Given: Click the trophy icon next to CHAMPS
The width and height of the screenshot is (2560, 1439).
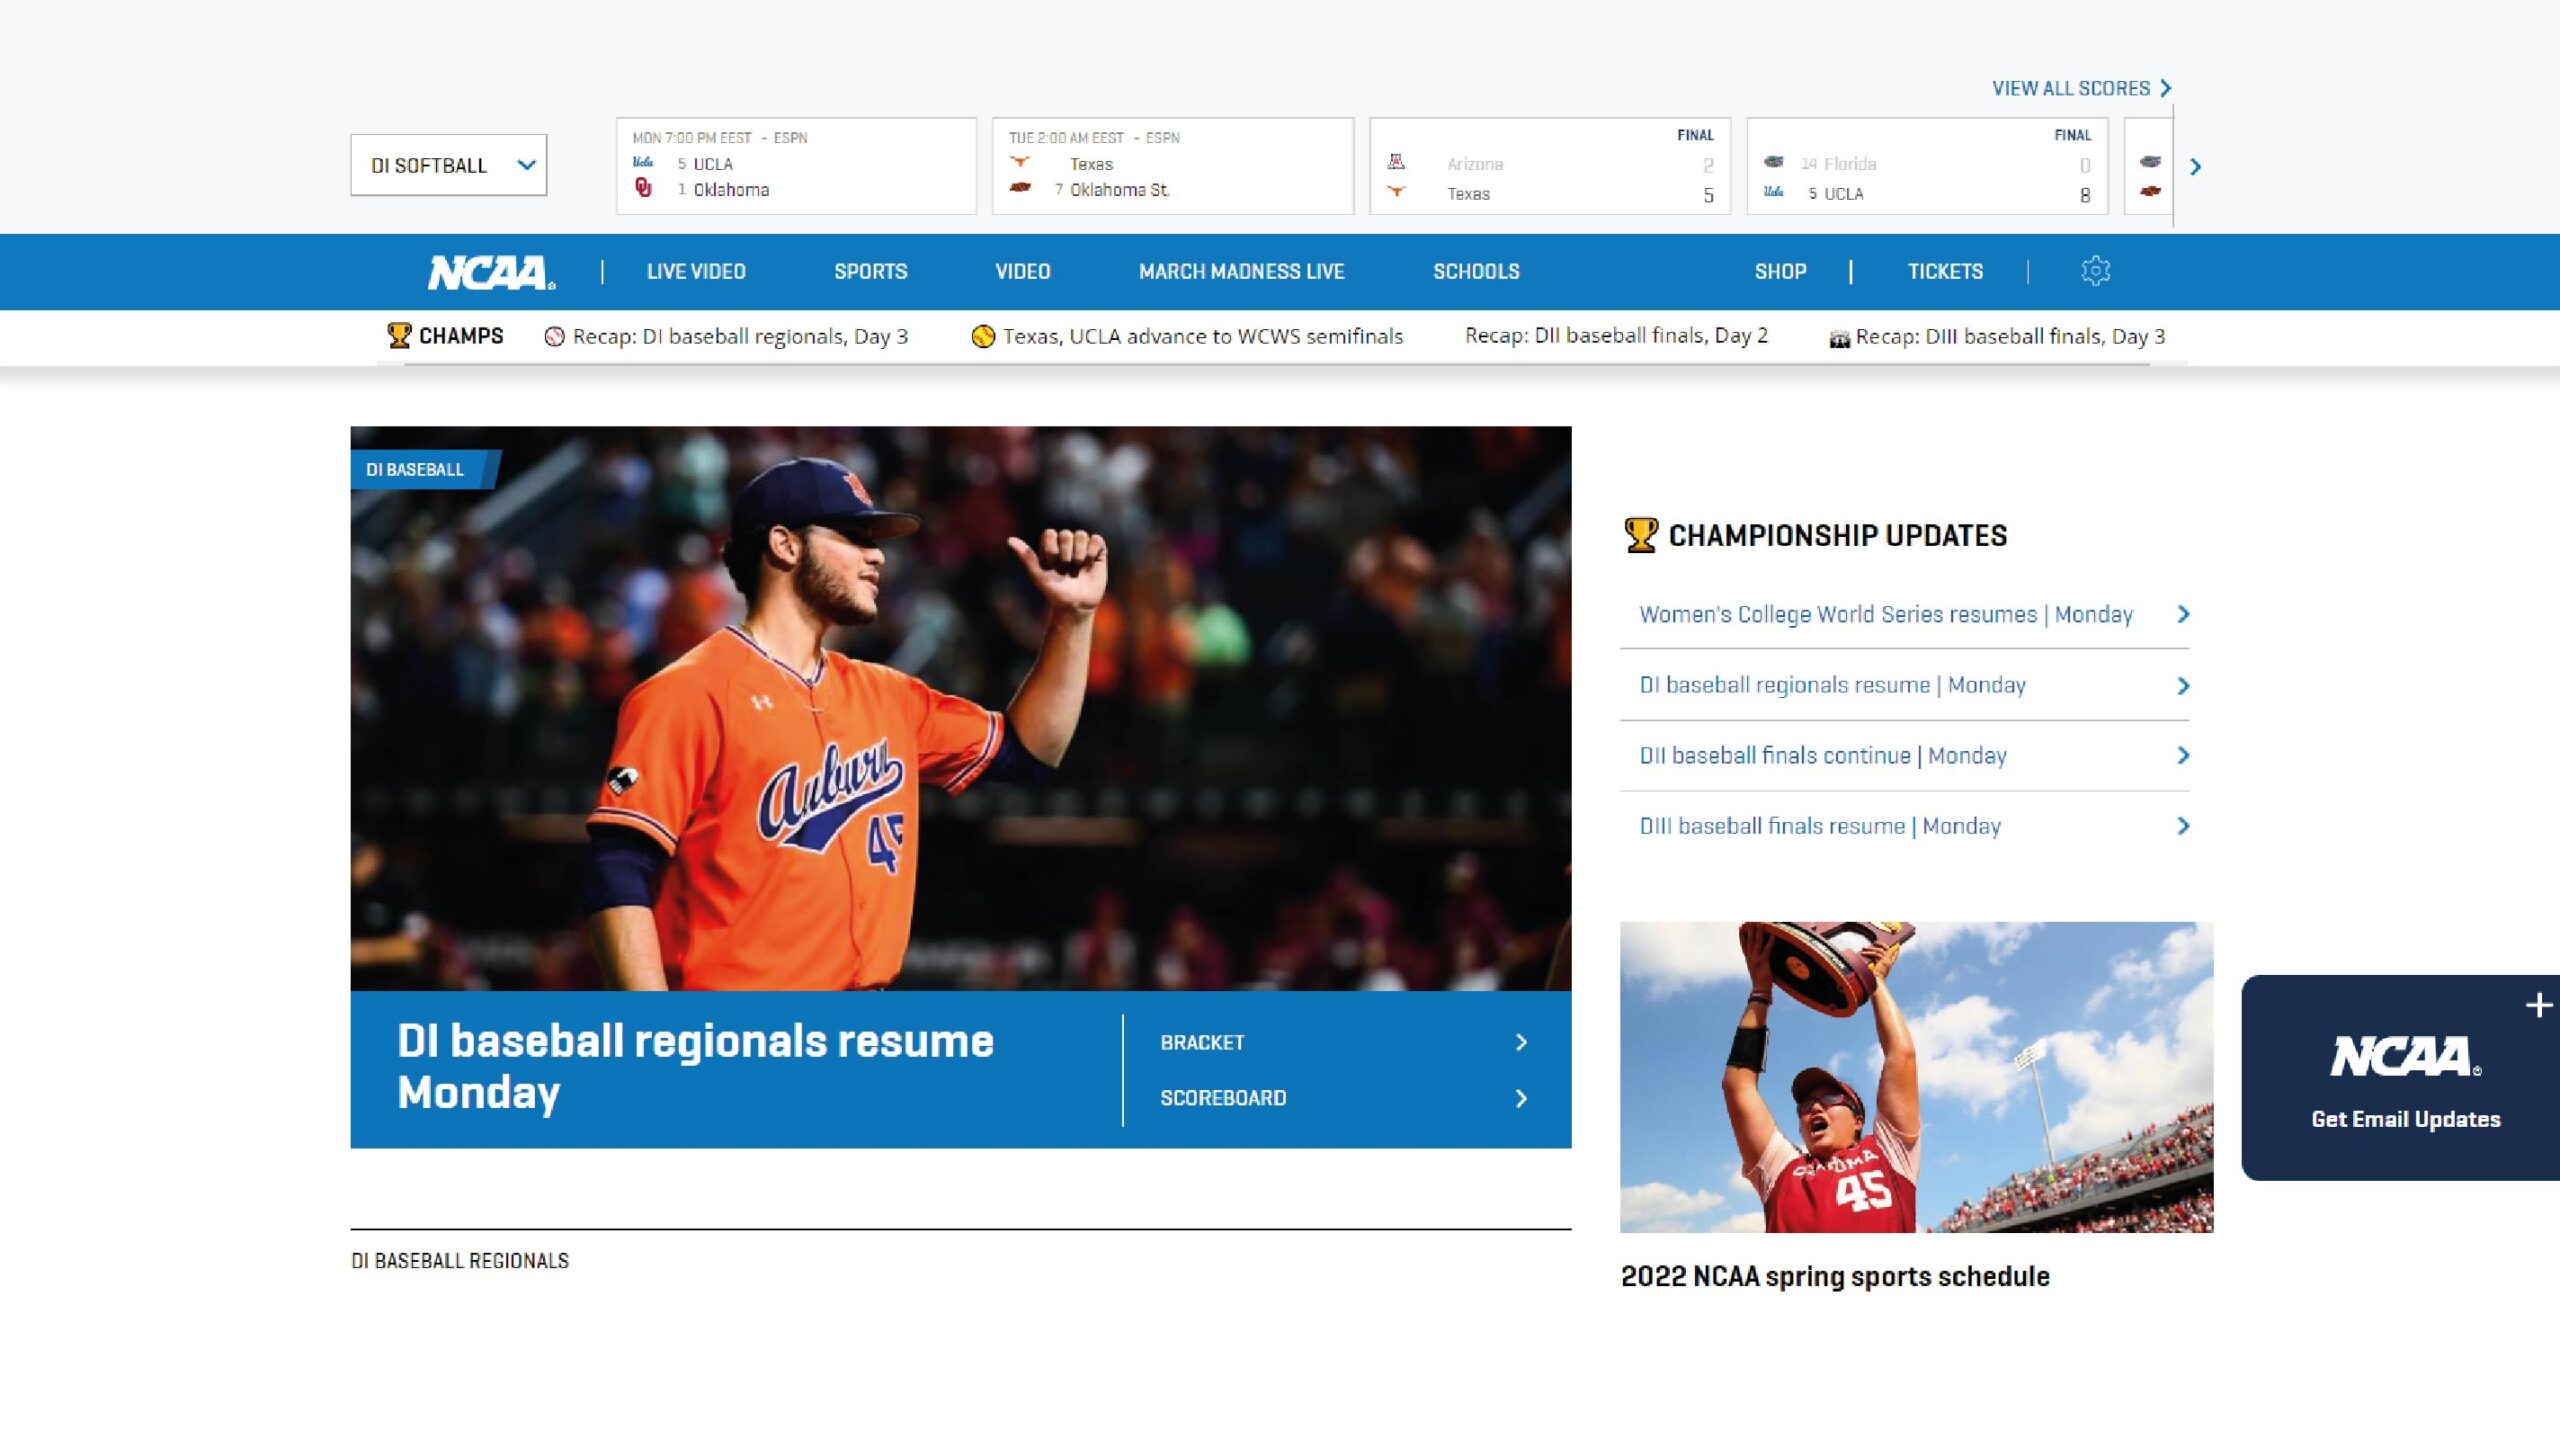Looking at the screenshot, I should tap(398, 336).
